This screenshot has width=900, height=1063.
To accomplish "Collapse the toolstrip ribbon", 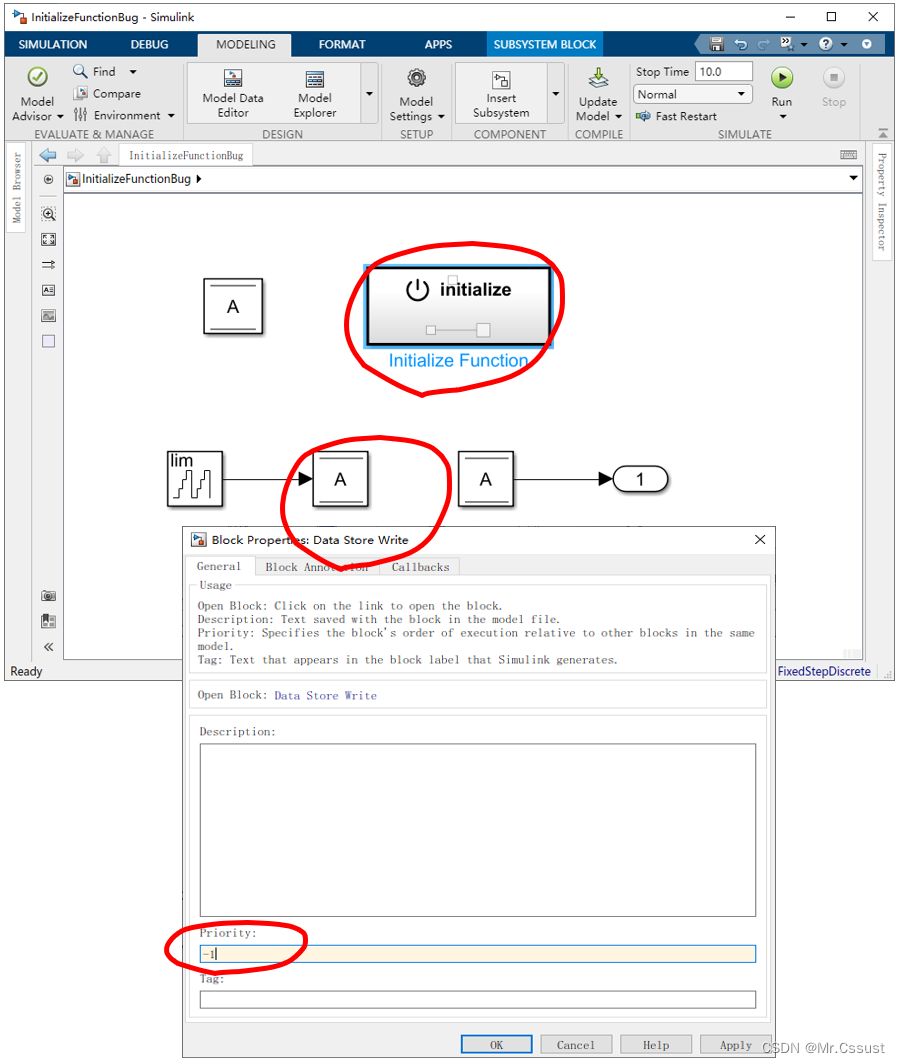I will [882, 133].
